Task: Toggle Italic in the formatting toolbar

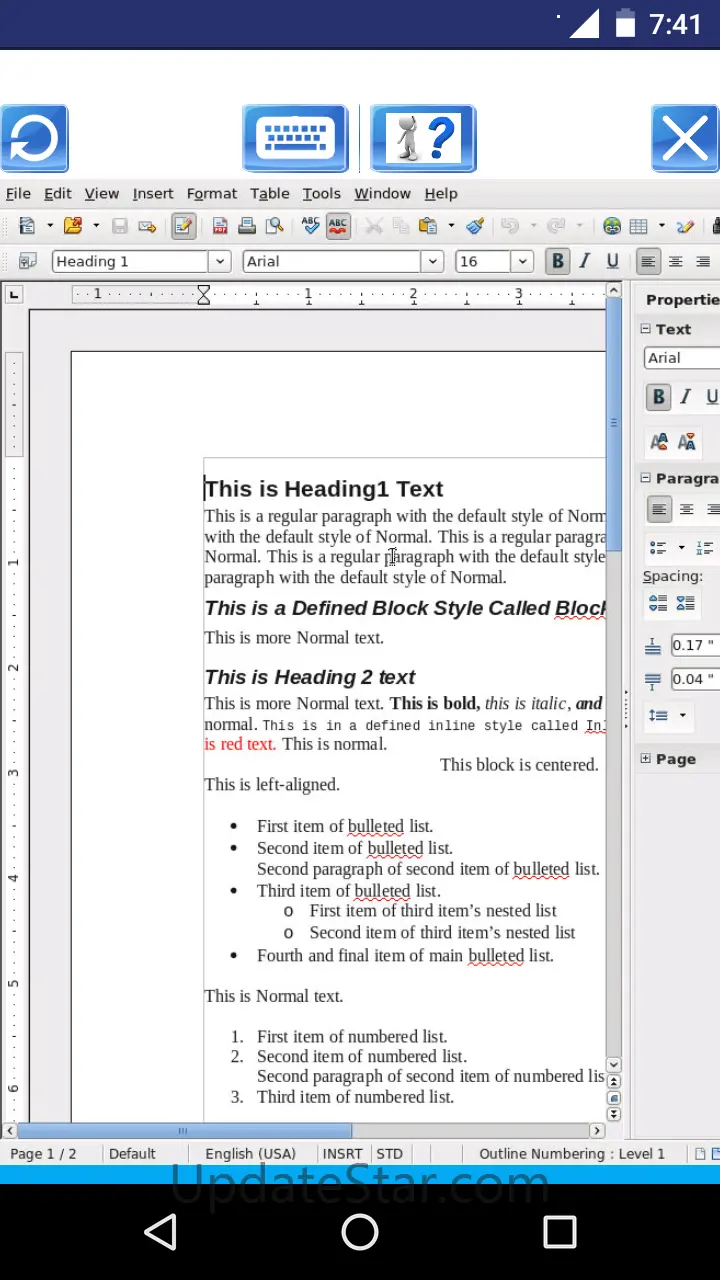Action: coord(585,262)
